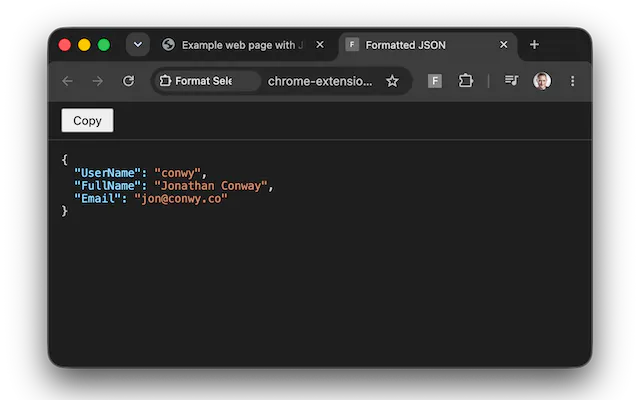Click the "conwy" value

178,173
